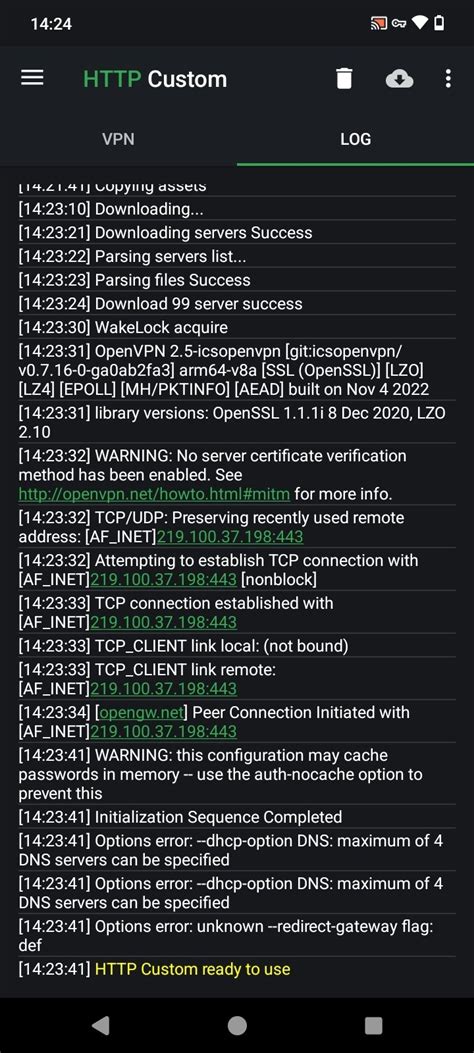The width and height of the screenshot is (474, 1053).
Task: Tap the cloud download icon
Action: click(399, 79)
